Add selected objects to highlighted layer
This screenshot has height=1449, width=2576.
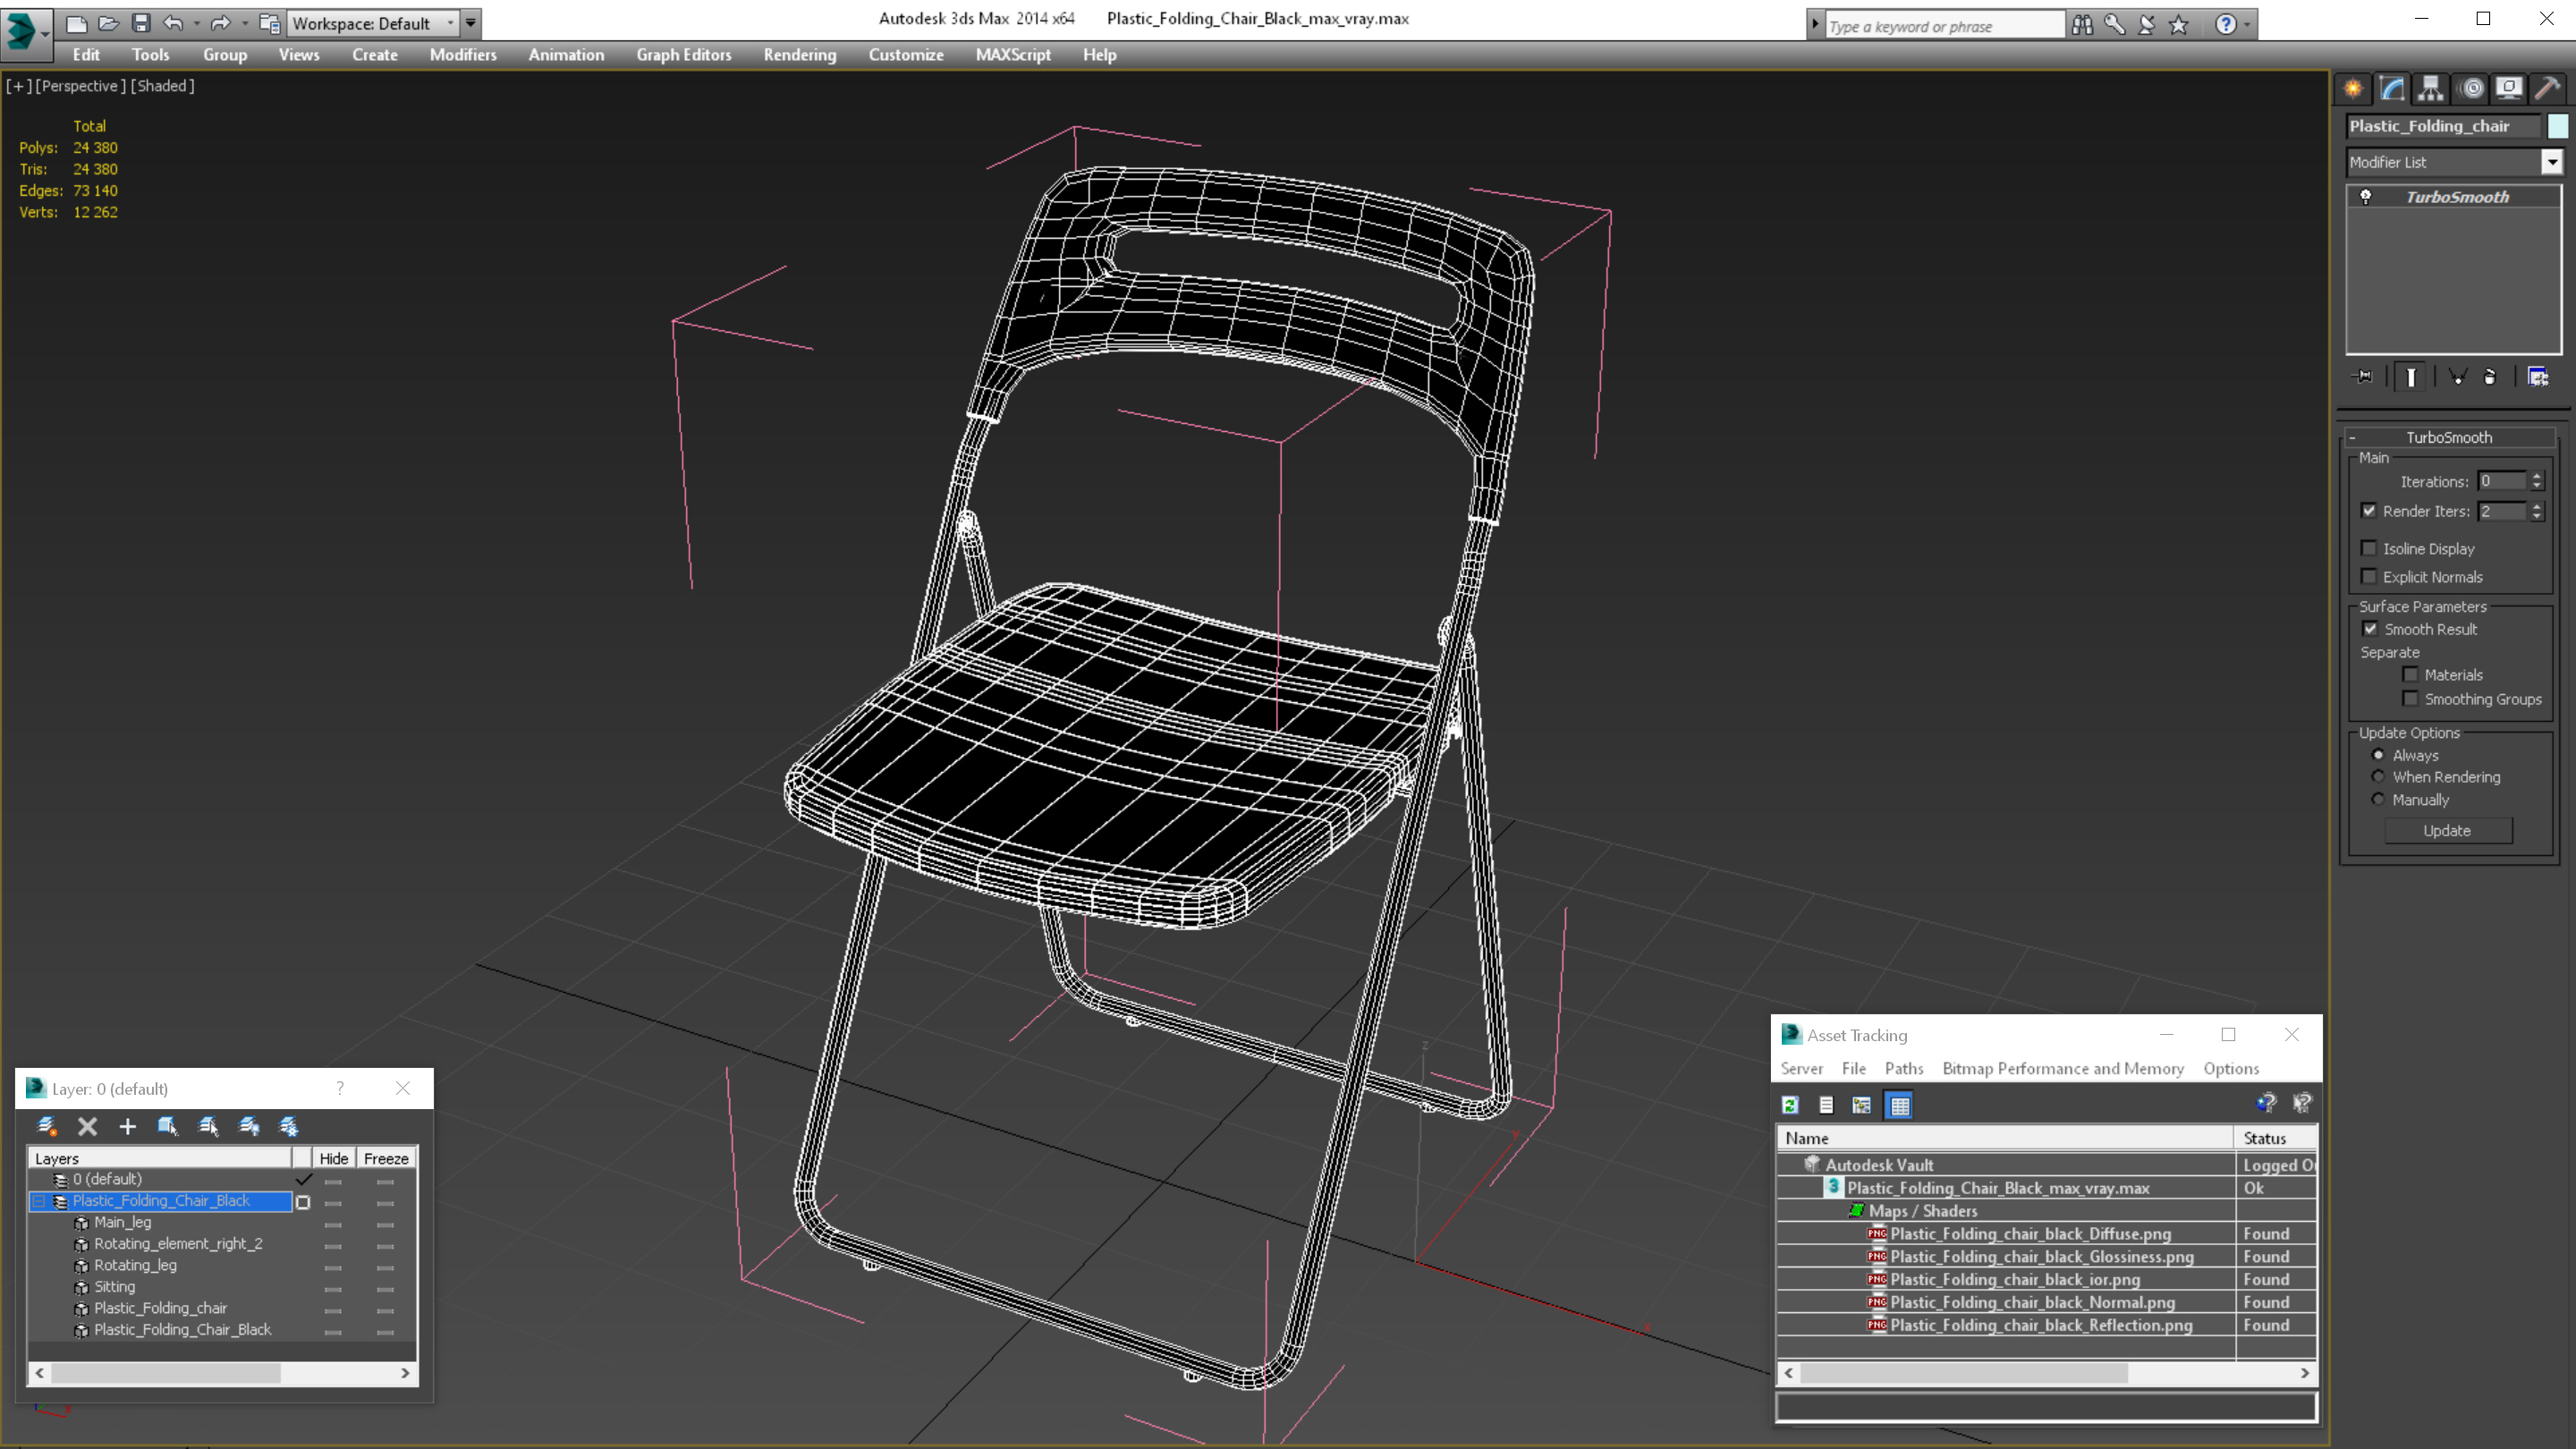point(128,1126)
